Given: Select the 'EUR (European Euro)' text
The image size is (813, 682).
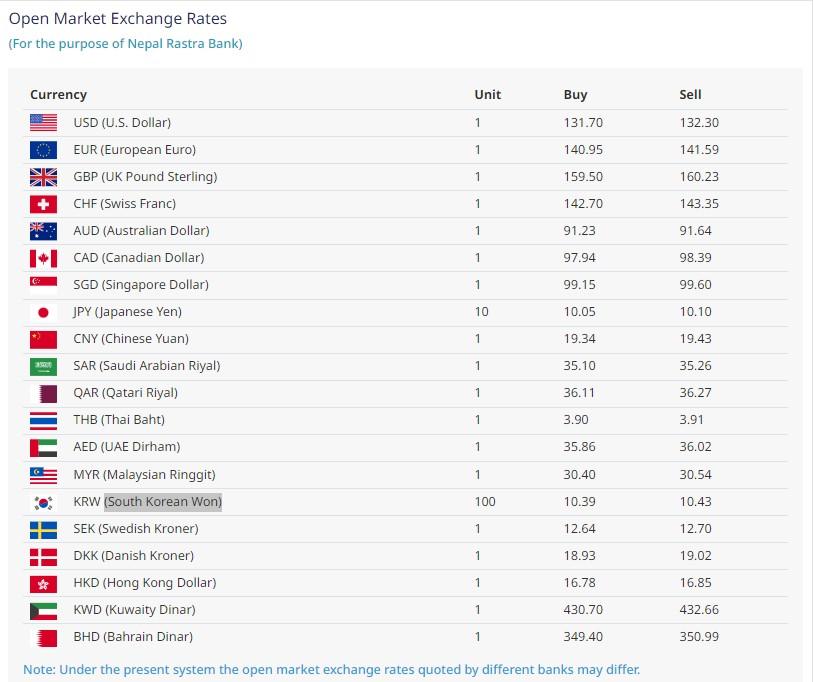Looking at the screenshot, I should click(x=134, y=150).
